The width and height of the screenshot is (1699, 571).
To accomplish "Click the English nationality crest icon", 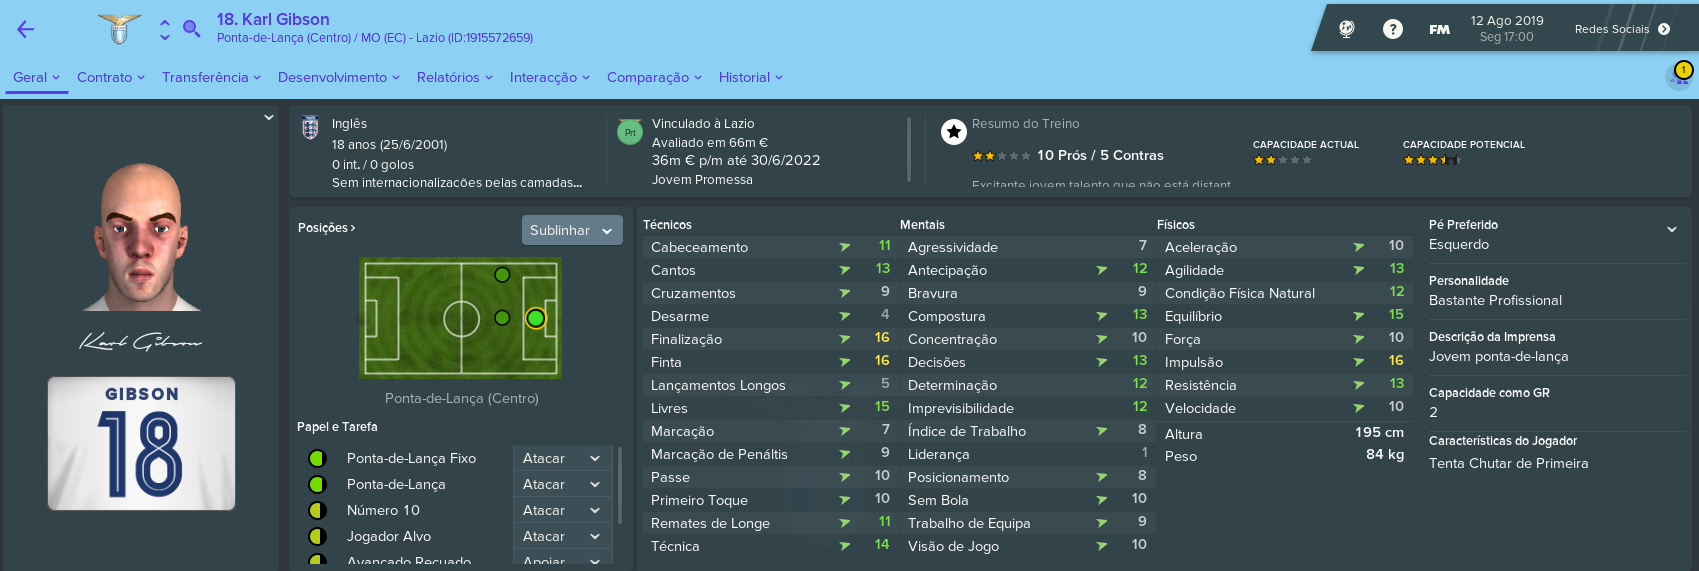I will [x=310, y=127].
